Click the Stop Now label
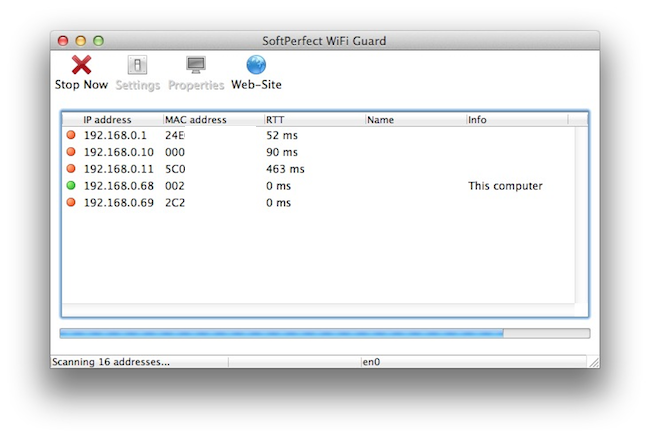The image size is (650, 438). [81, 85]
